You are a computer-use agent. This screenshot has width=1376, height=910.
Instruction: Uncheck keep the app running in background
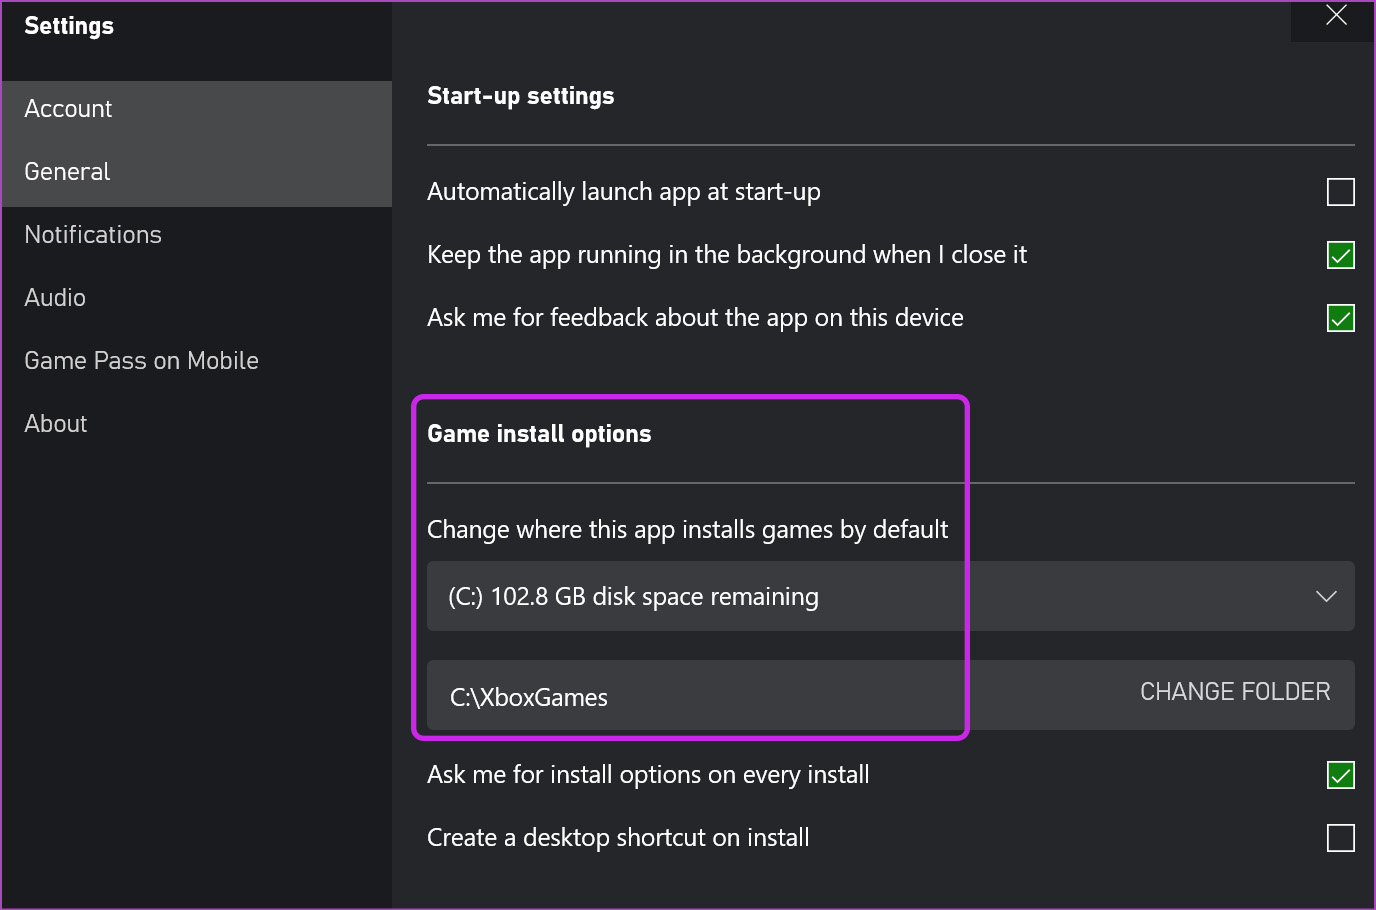1340,255
